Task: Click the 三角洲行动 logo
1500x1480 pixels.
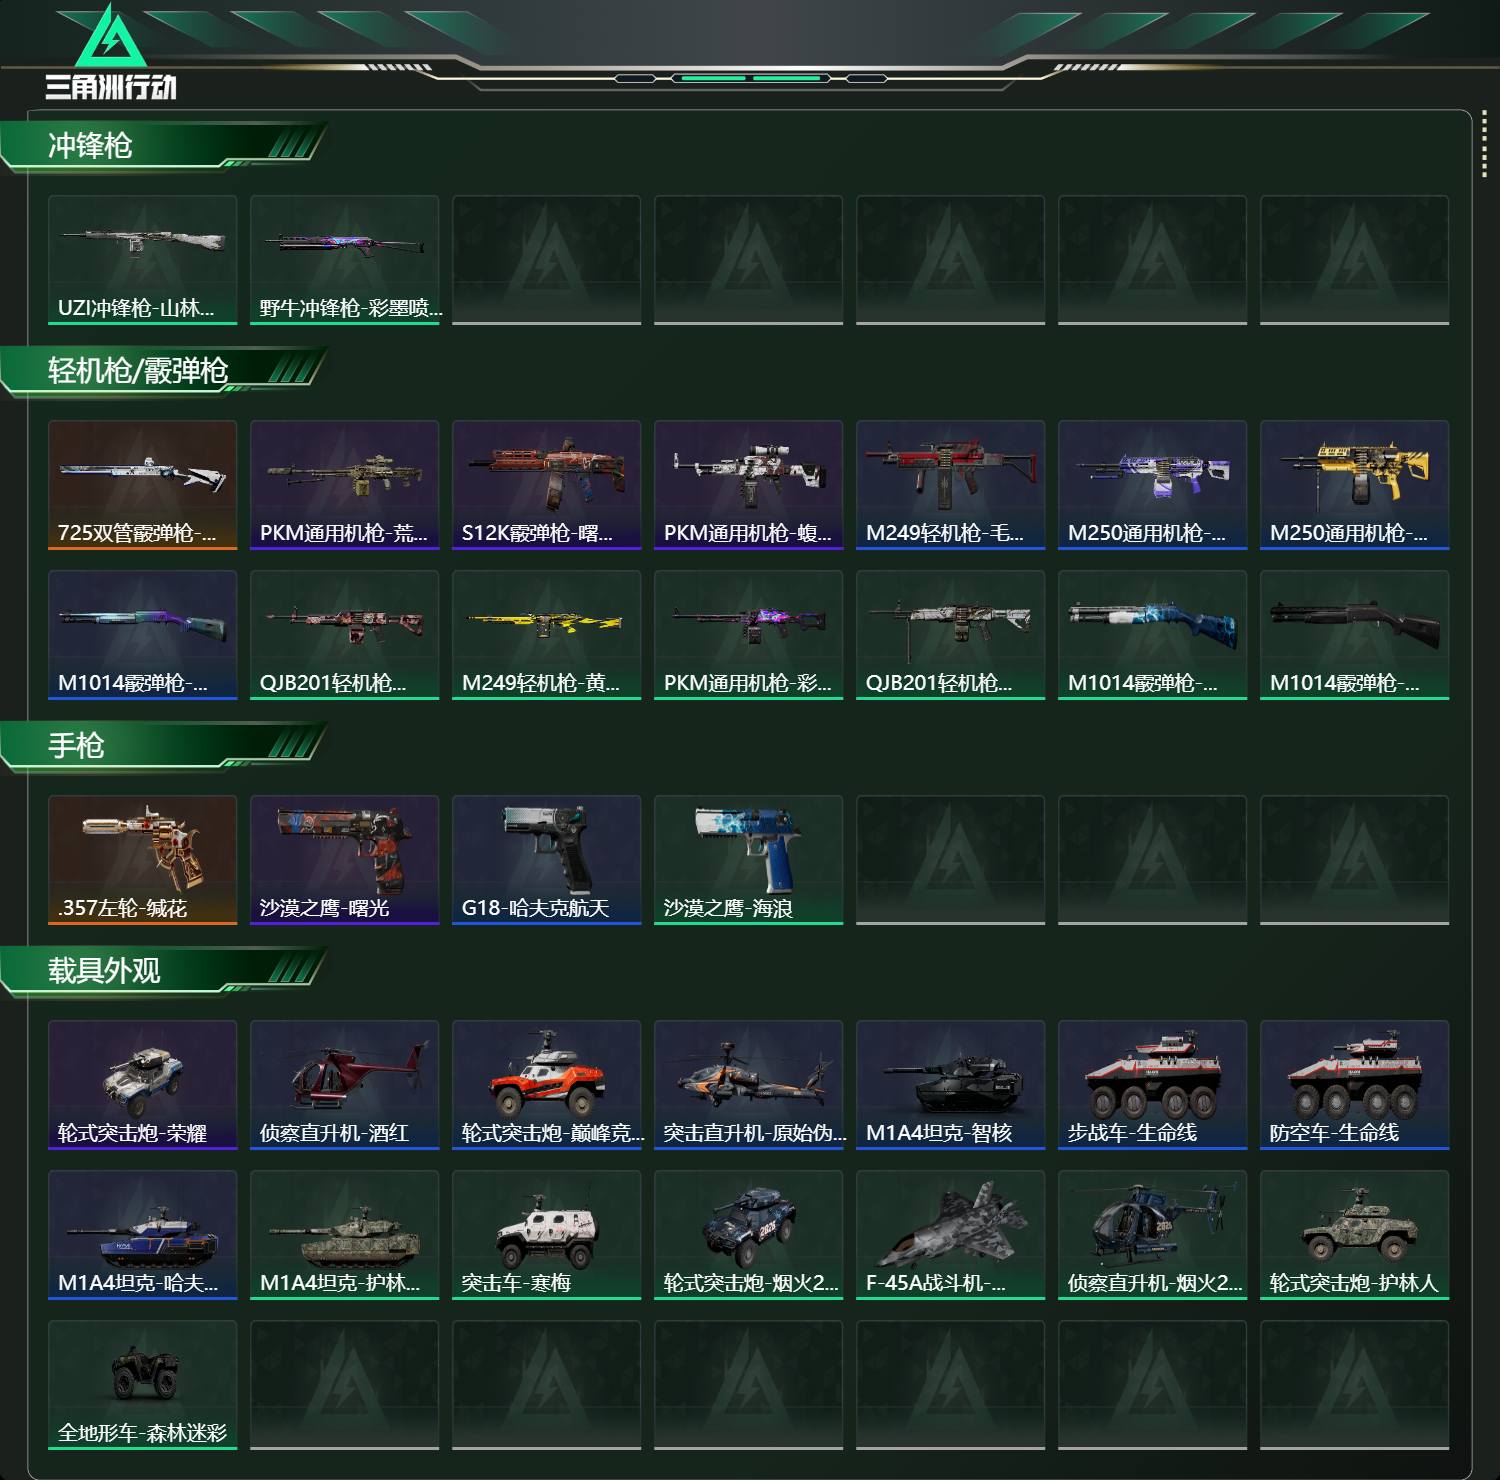Action: 111,52
